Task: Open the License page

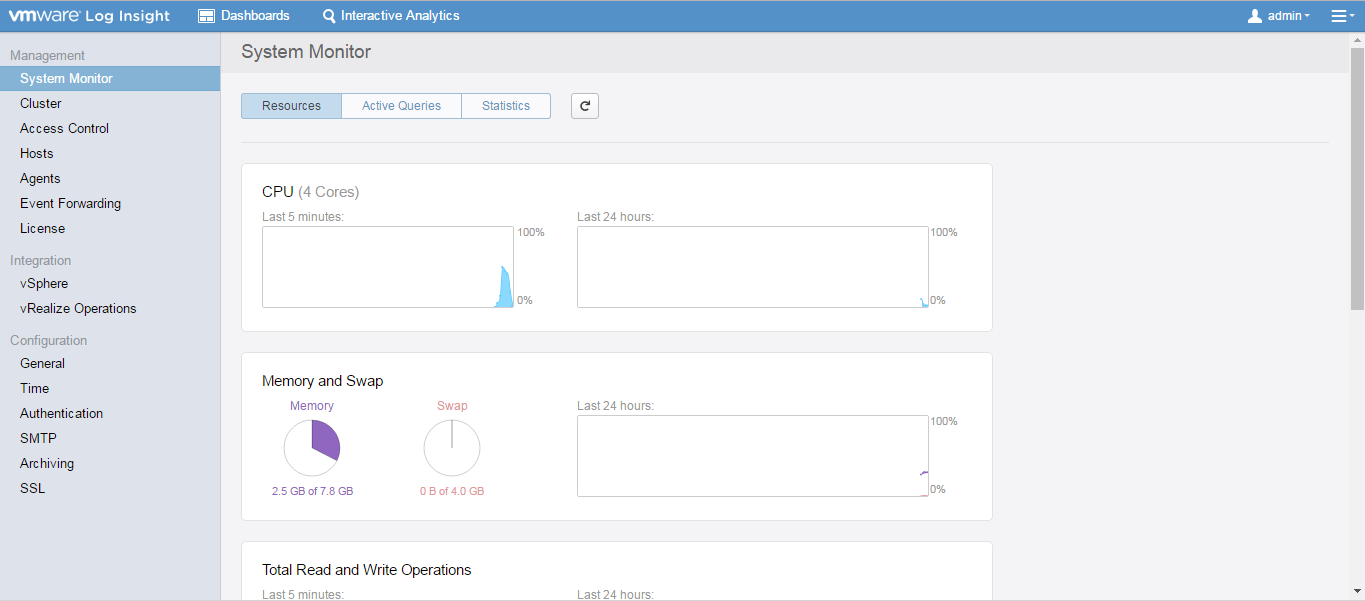Action: pyautogui.click(x=42, y=228)
